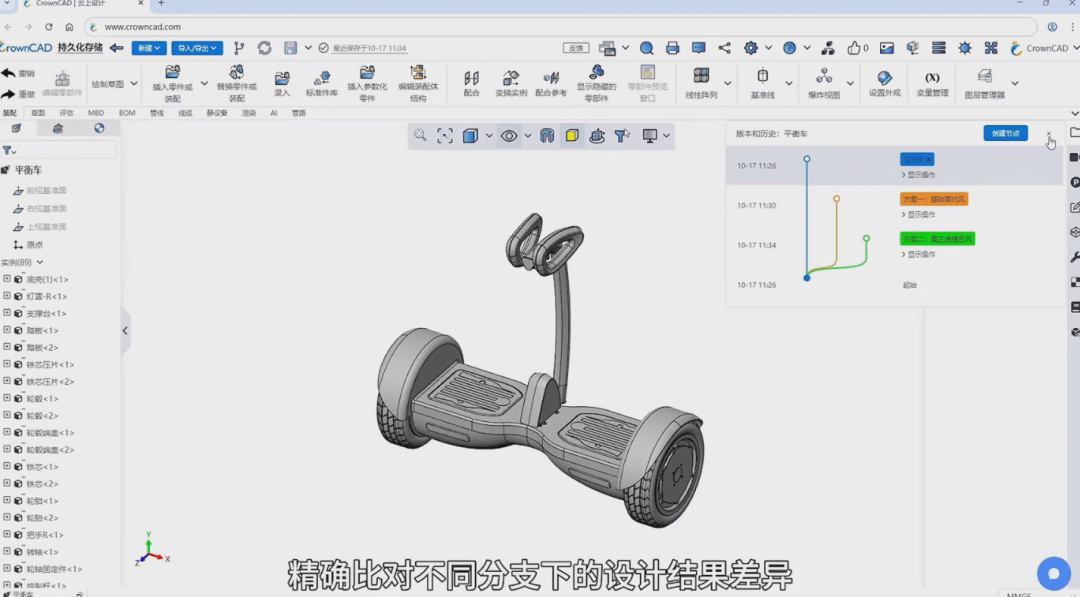
Task: Expand the 底壳(1)<1> tree node
Action: click(x=7, y=279)
